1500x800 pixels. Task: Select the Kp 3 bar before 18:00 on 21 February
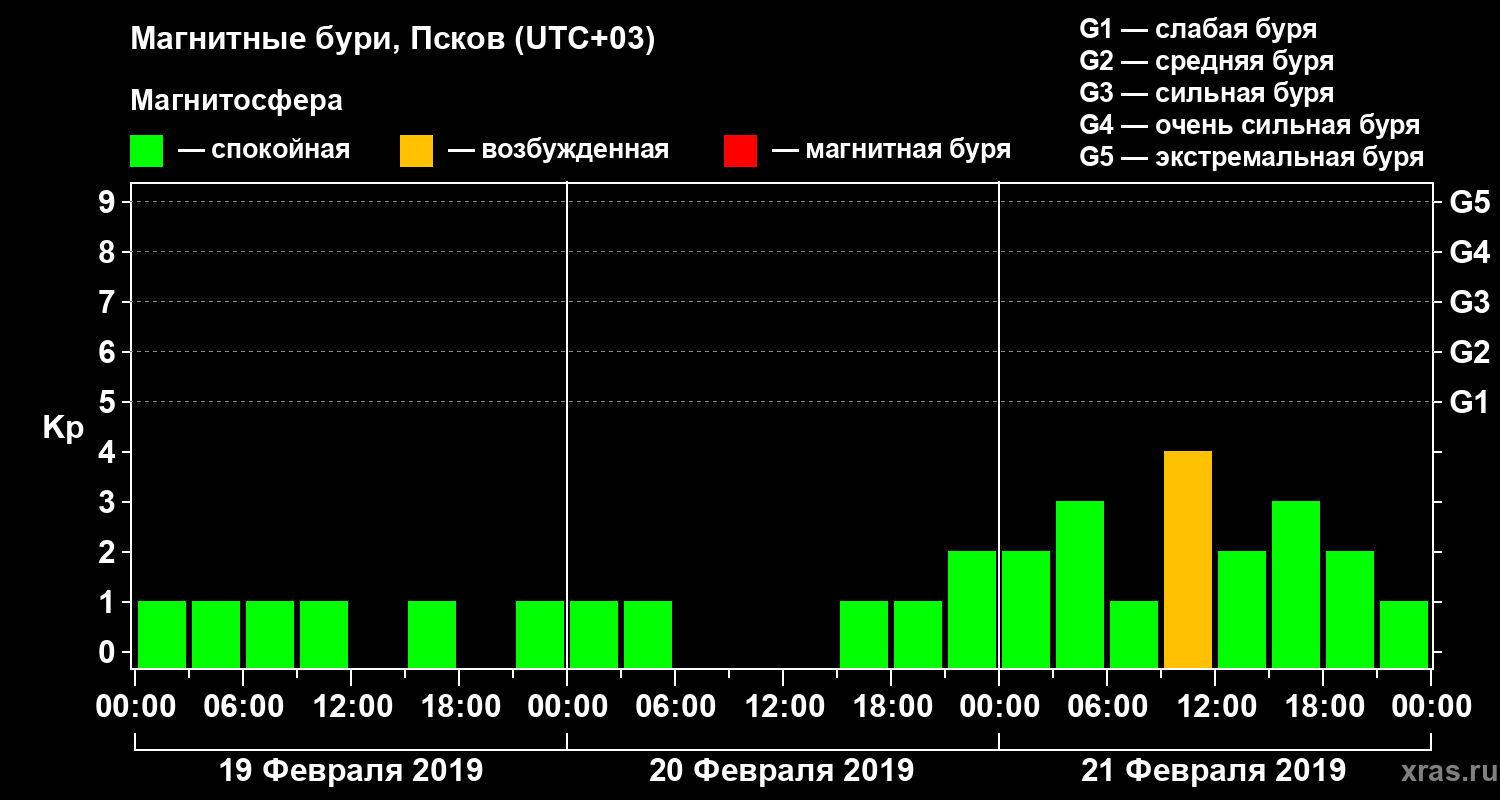click(x=1296, y=584)
